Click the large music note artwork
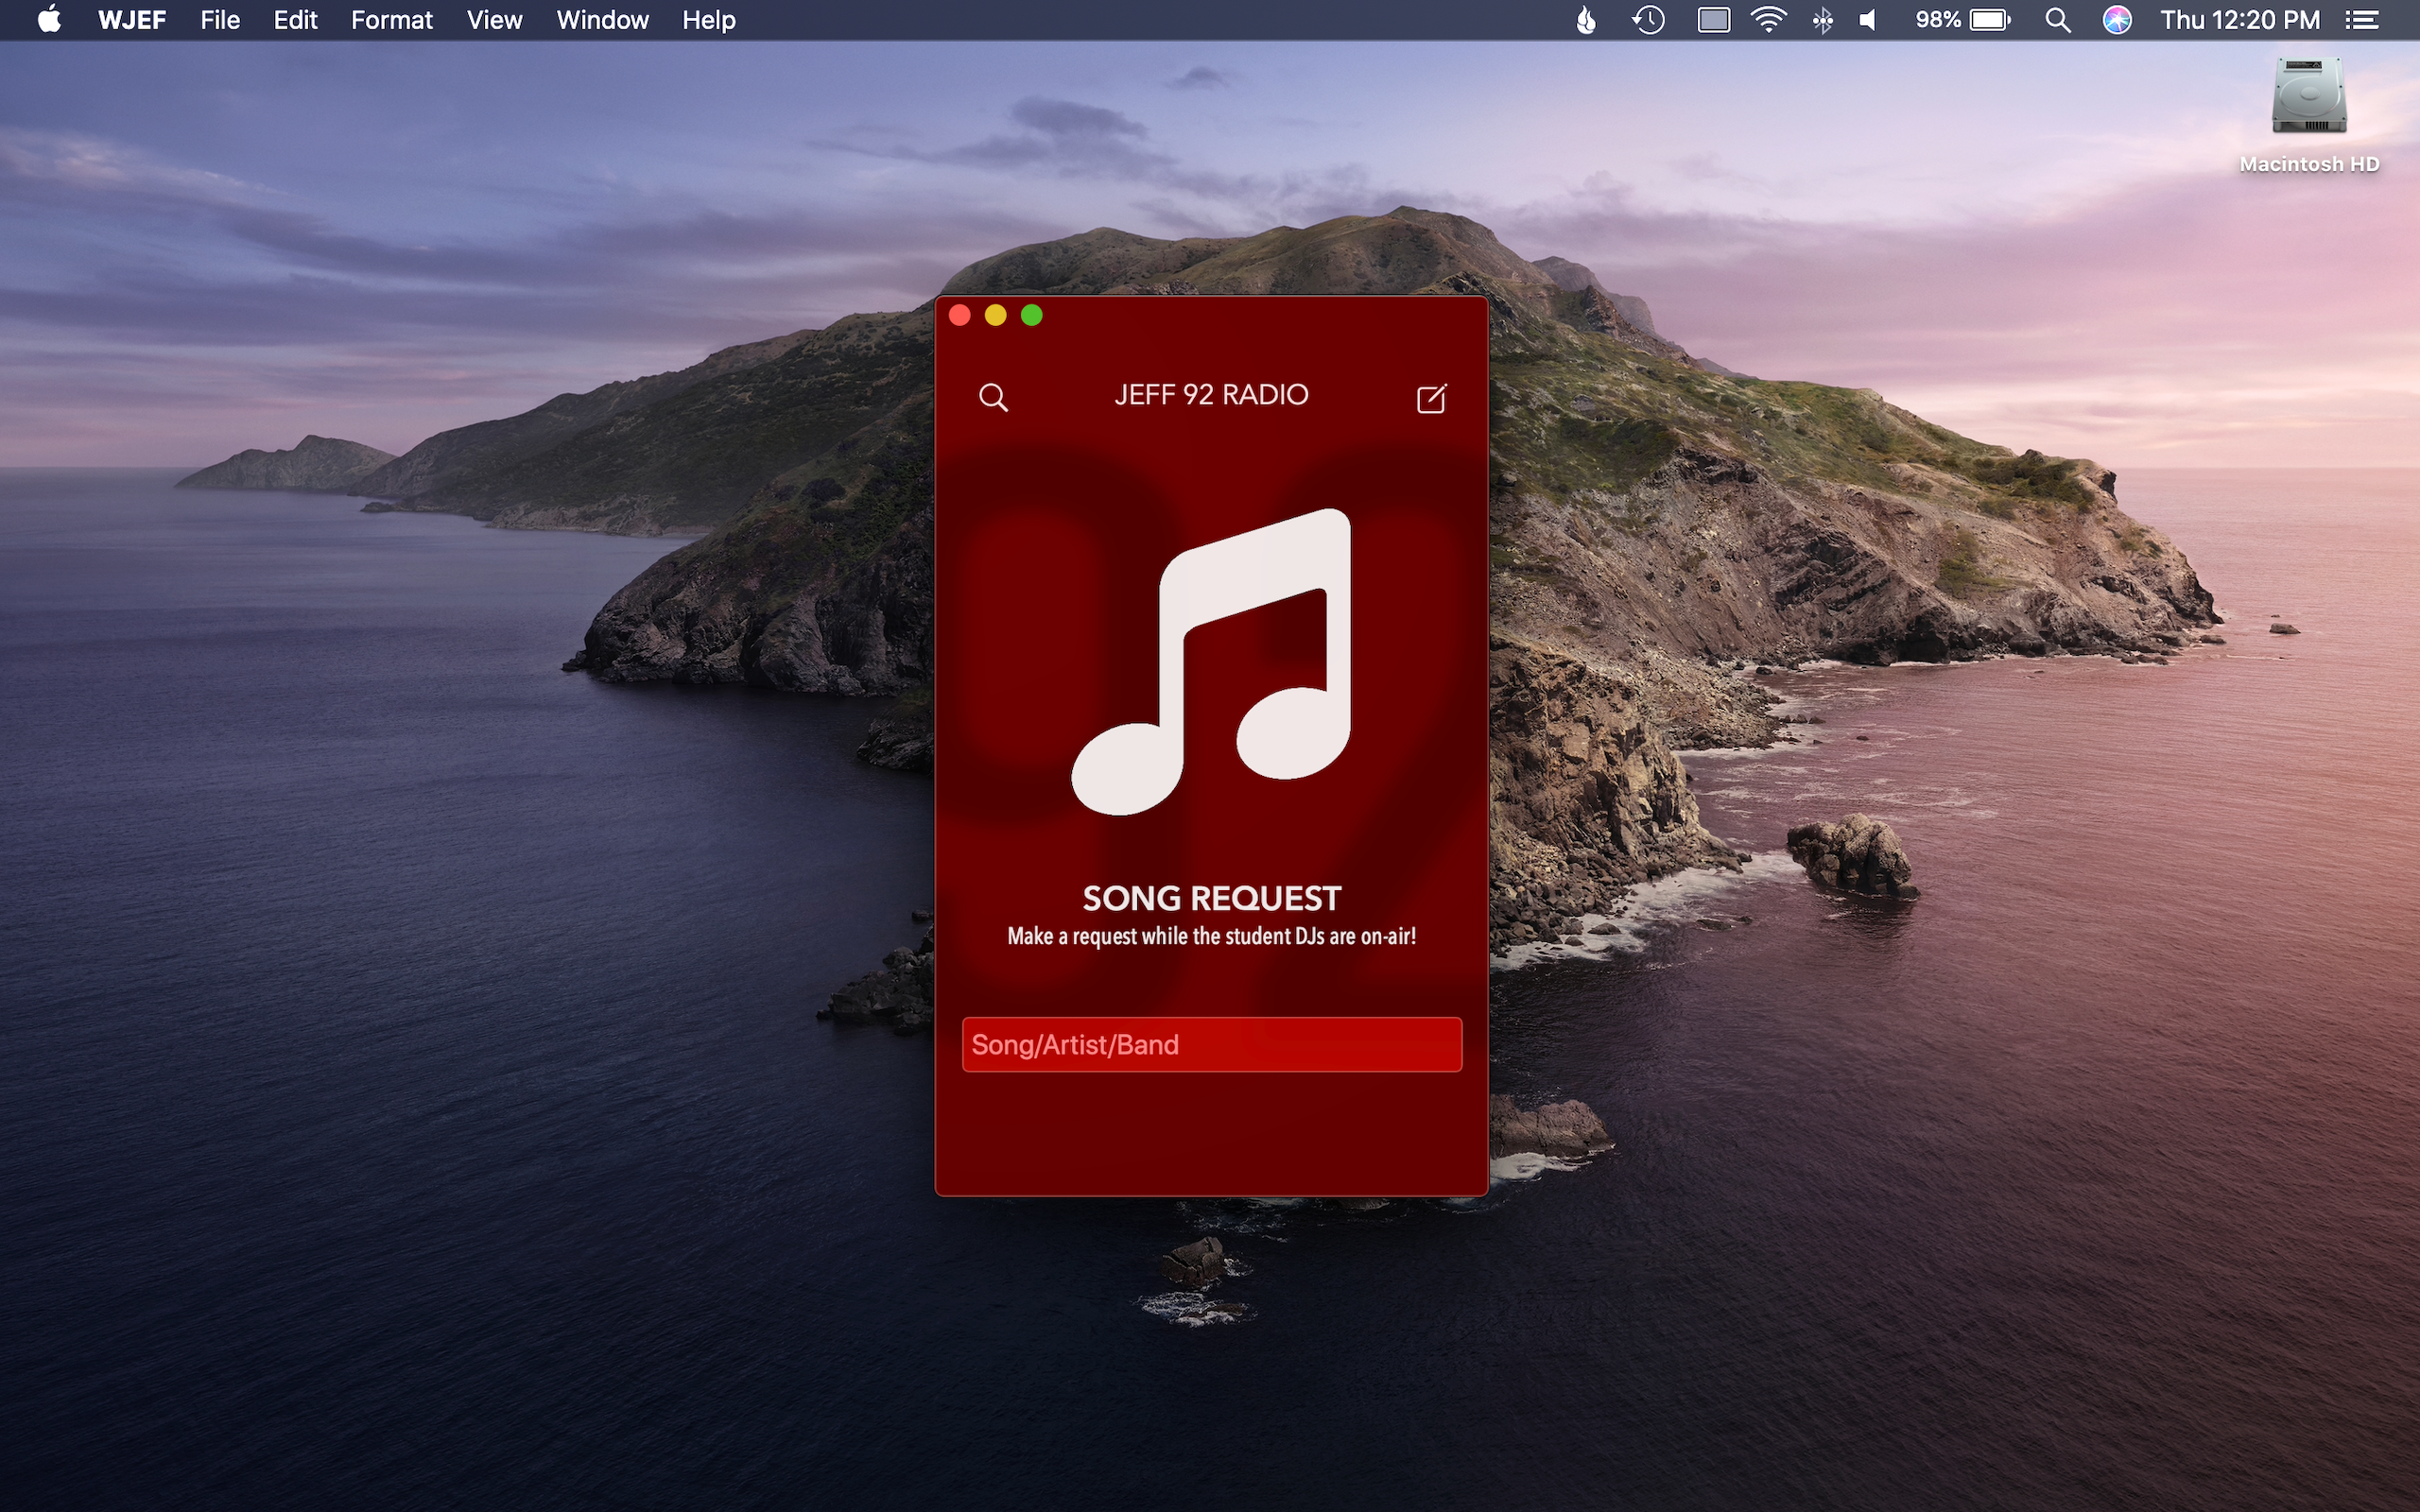The height and width of the screenshot is (1512, 2420). click(1212, 662)
